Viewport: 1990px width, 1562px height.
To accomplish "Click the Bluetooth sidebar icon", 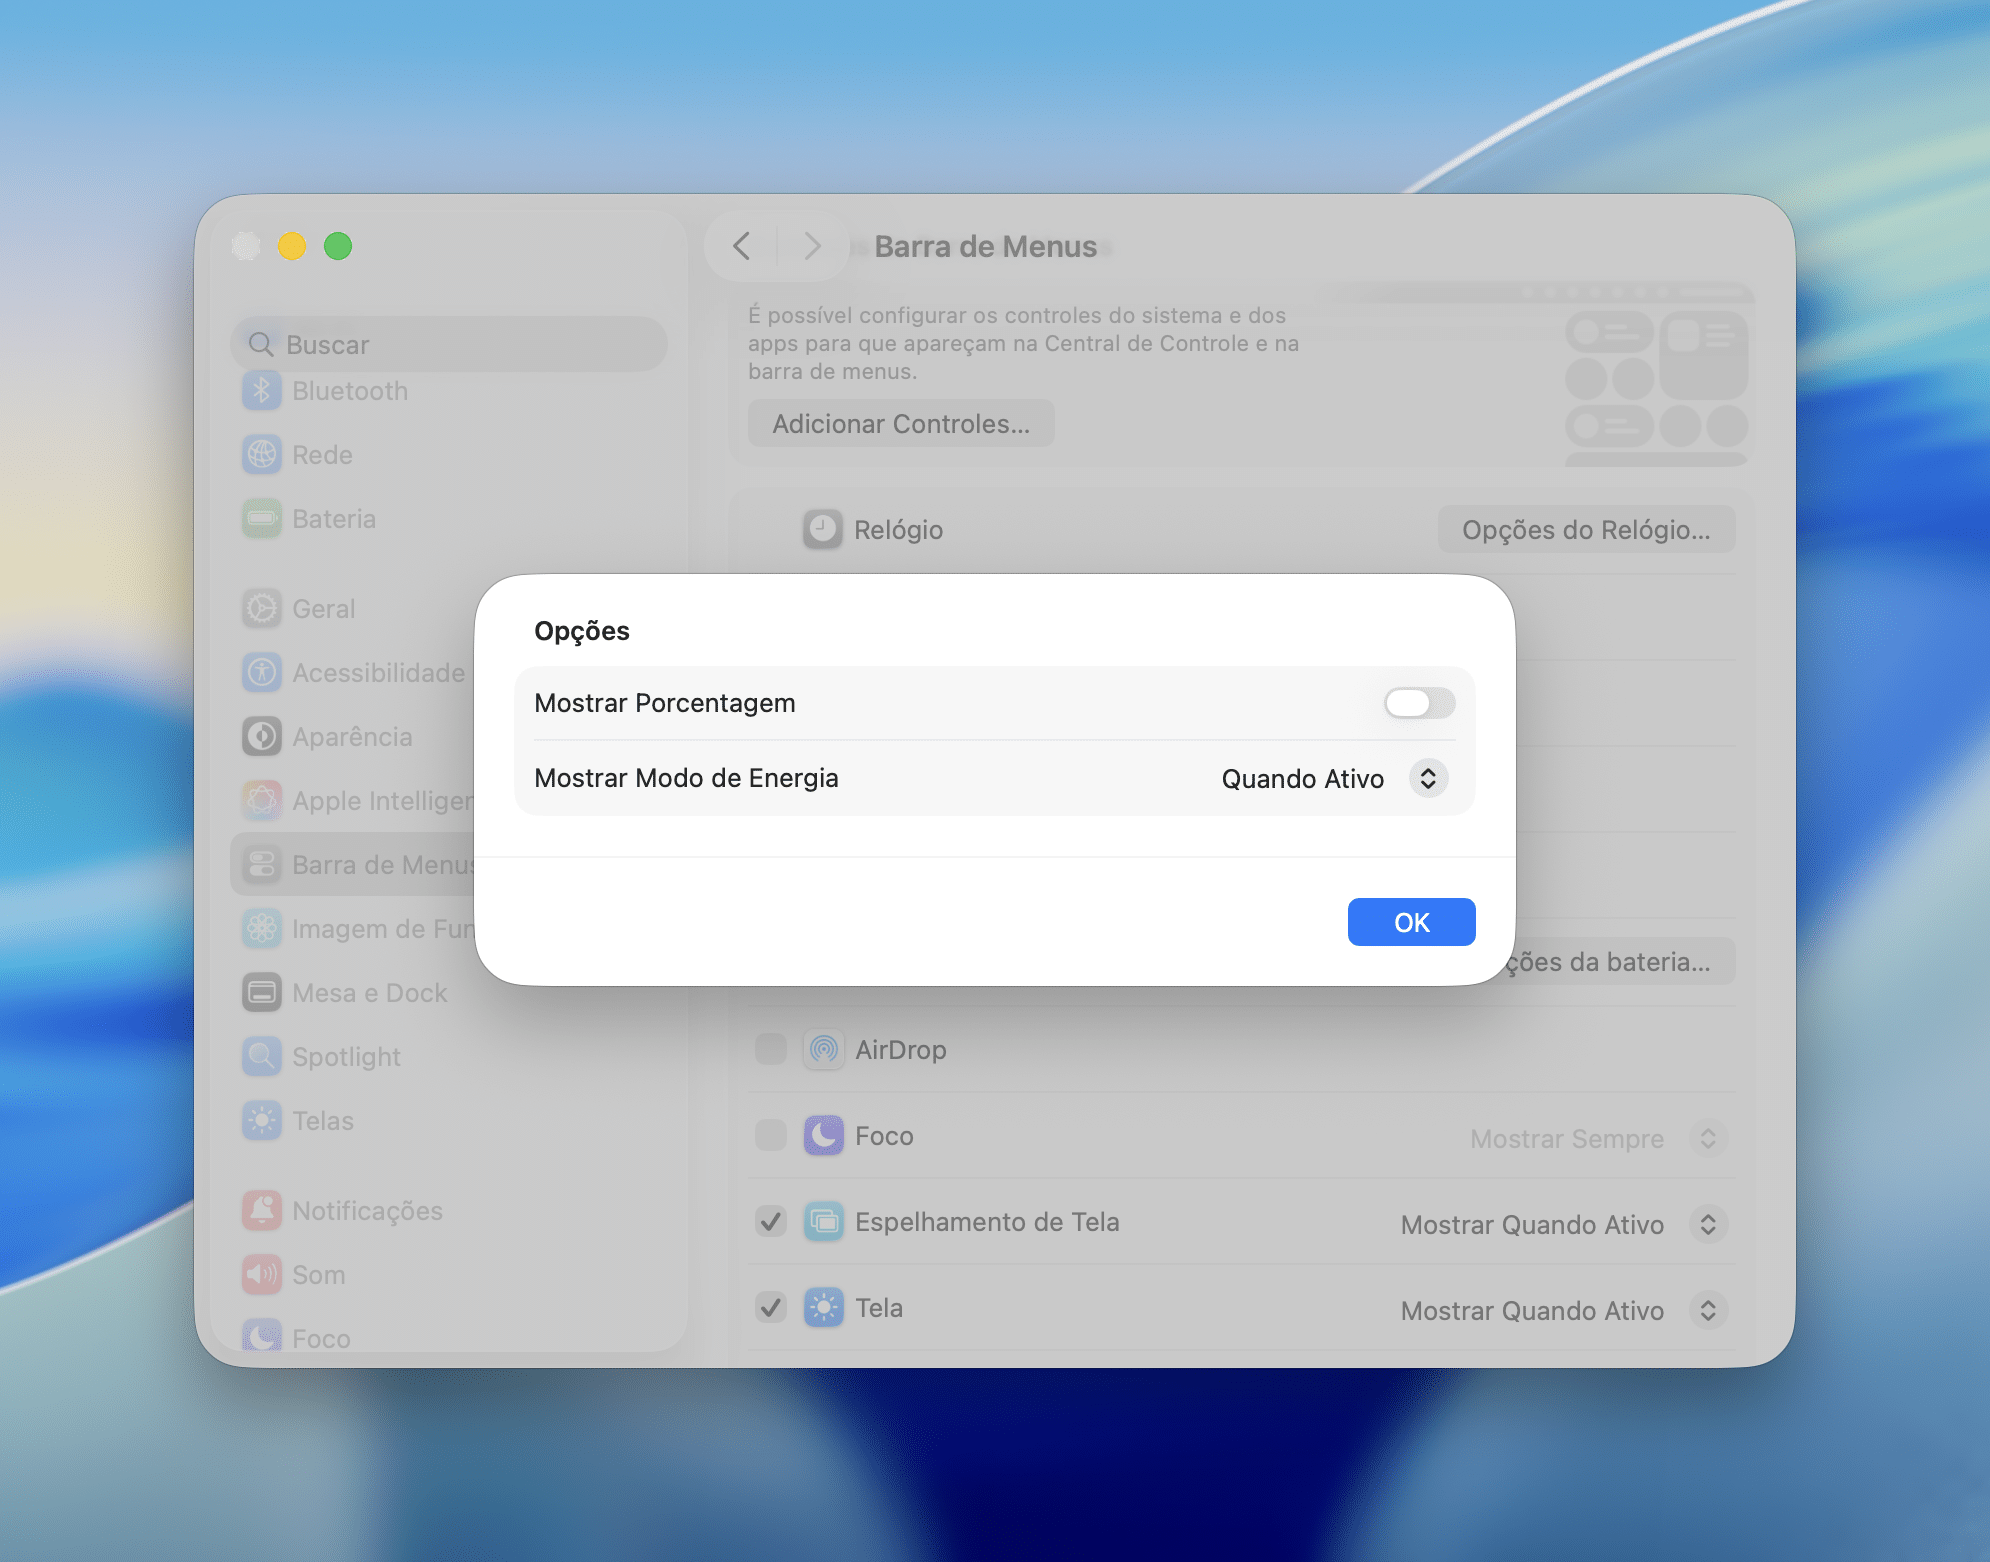I will (x=262, y=391).
